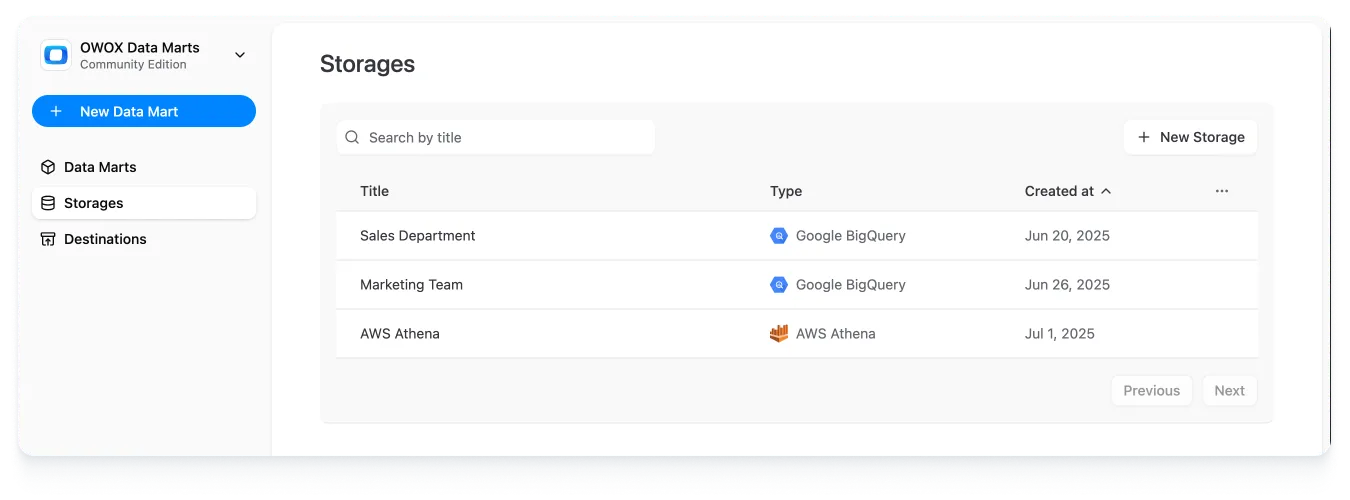Select Storages in the sidebar
The width and height of the screenshot is (1350, 500).
pyautogui.click(x=94, y=203)
